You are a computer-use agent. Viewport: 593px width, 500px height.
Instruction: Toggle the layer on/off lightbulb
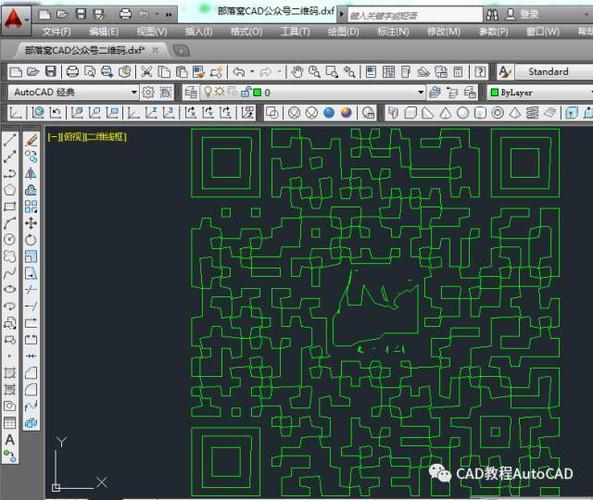pyautogui.click(x=208, y=92)
